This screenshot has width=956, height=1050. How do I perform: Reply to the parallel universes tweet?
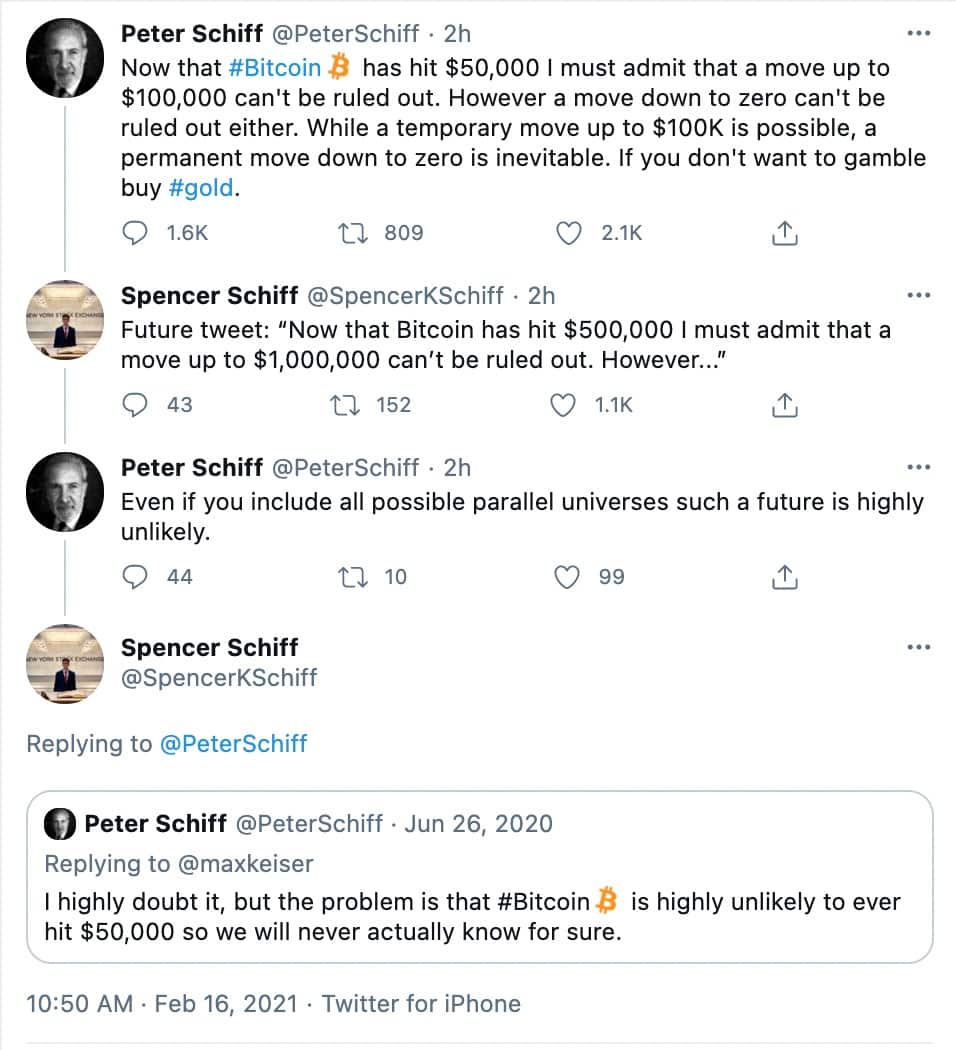133,576
